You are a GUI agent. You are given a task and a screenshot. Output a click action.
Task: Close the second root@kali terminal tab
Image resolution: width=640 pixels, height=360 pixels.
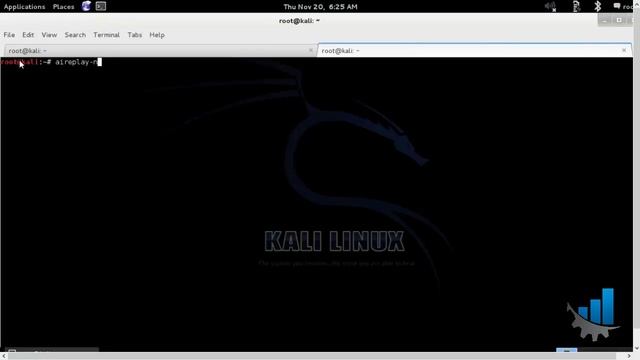point(624,50)
